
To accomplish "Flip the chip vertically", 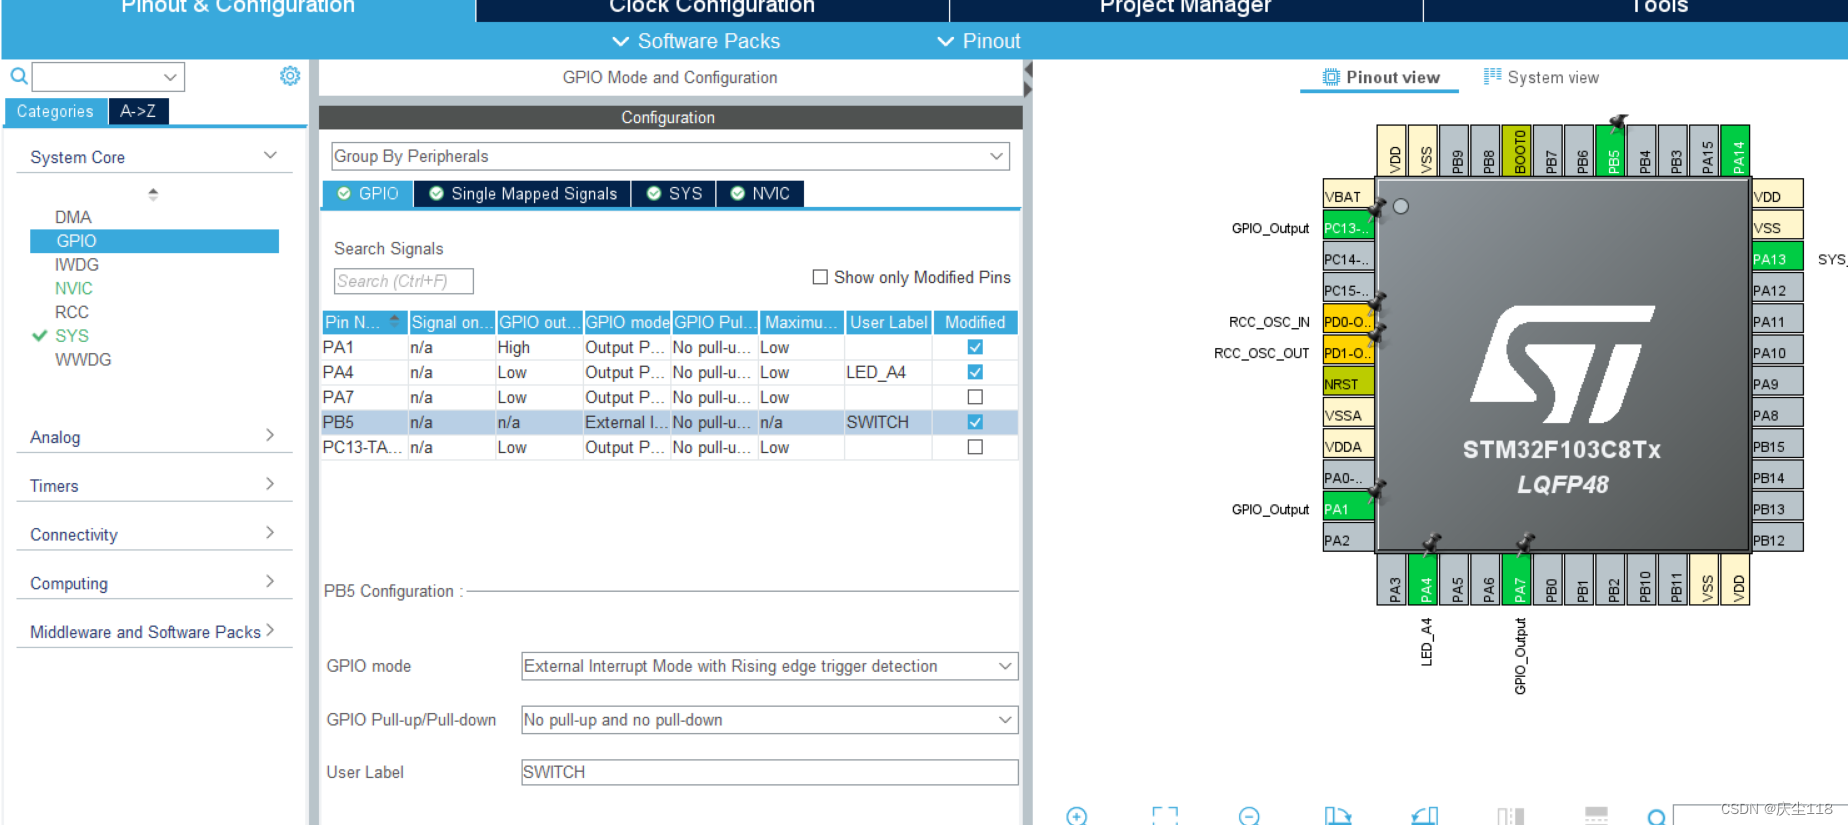I will pyautogui.click(x=1597, y=816).
